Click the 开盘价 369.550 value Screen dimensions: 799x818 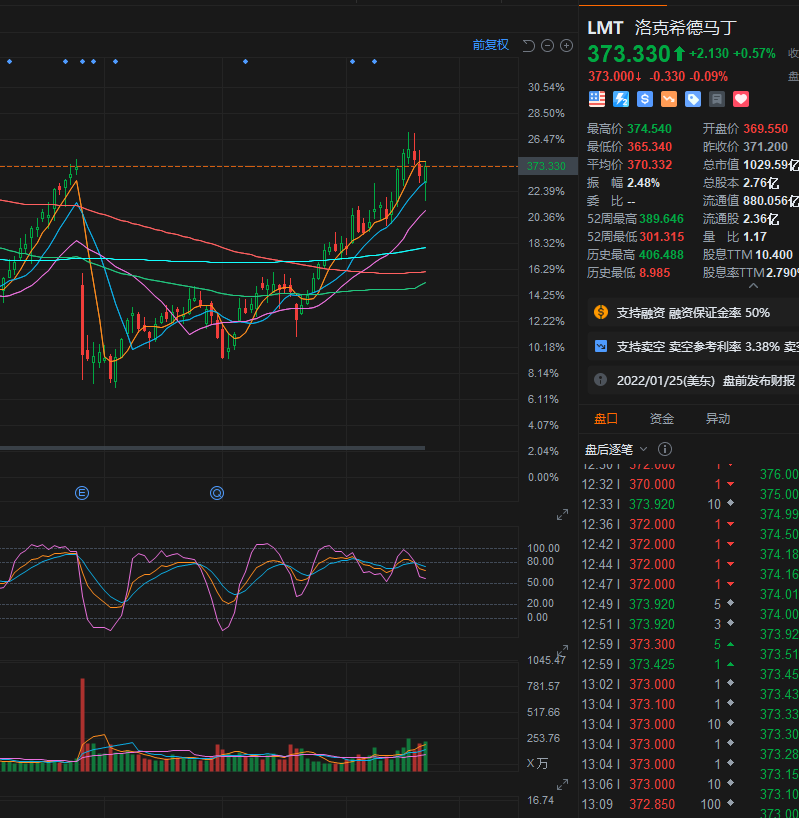[x=766, y=129]
